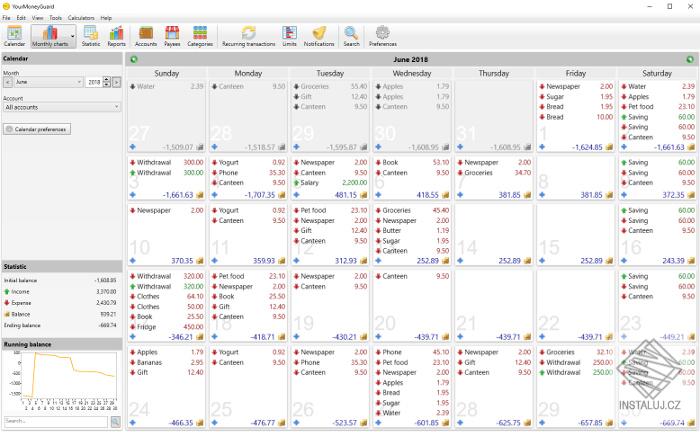
Task: Select Groceries 32.10 entry on June 29
Action: pos(575,352)
